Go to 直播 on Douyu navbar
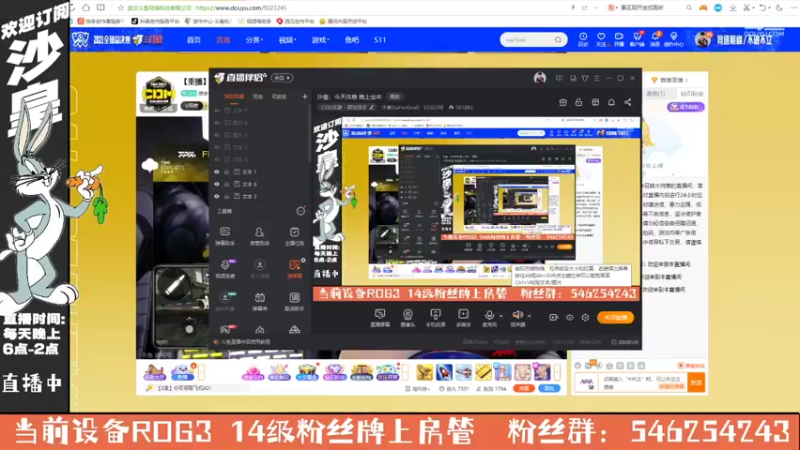 223,40
